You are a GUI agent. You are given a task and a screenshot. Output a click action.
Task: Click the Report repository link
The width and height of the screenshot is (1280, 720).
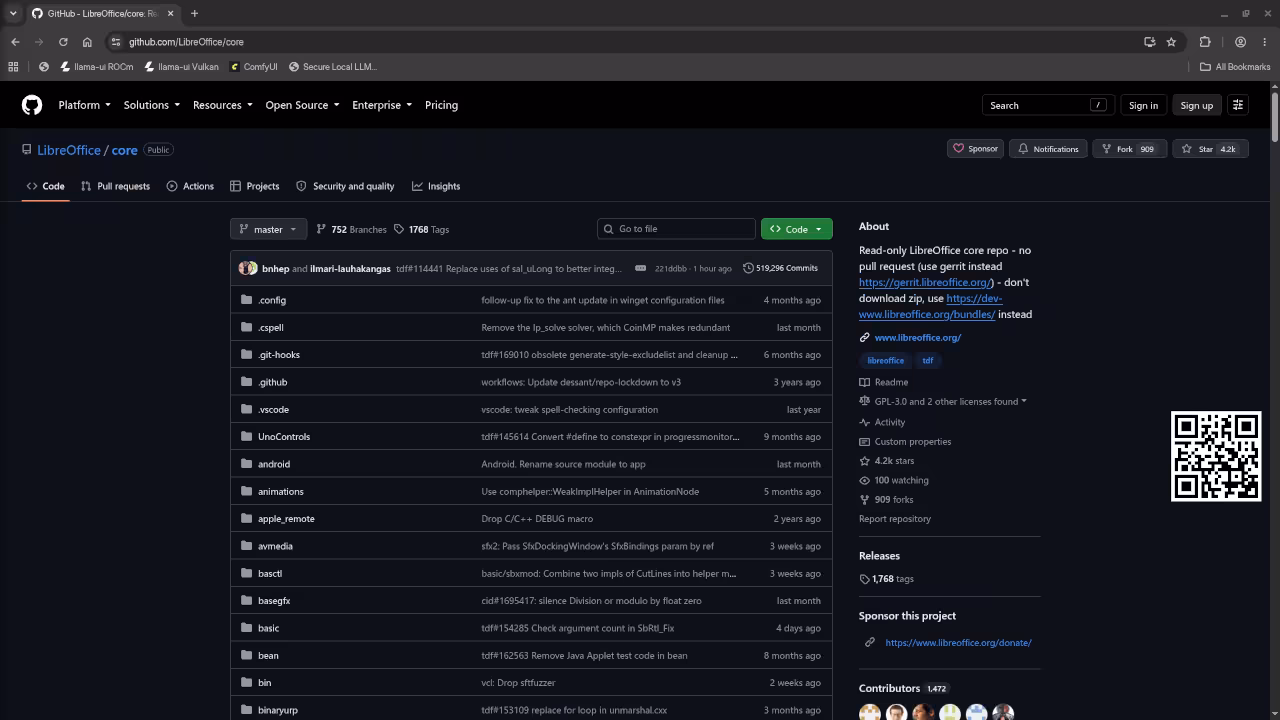[x=894, y=519]
